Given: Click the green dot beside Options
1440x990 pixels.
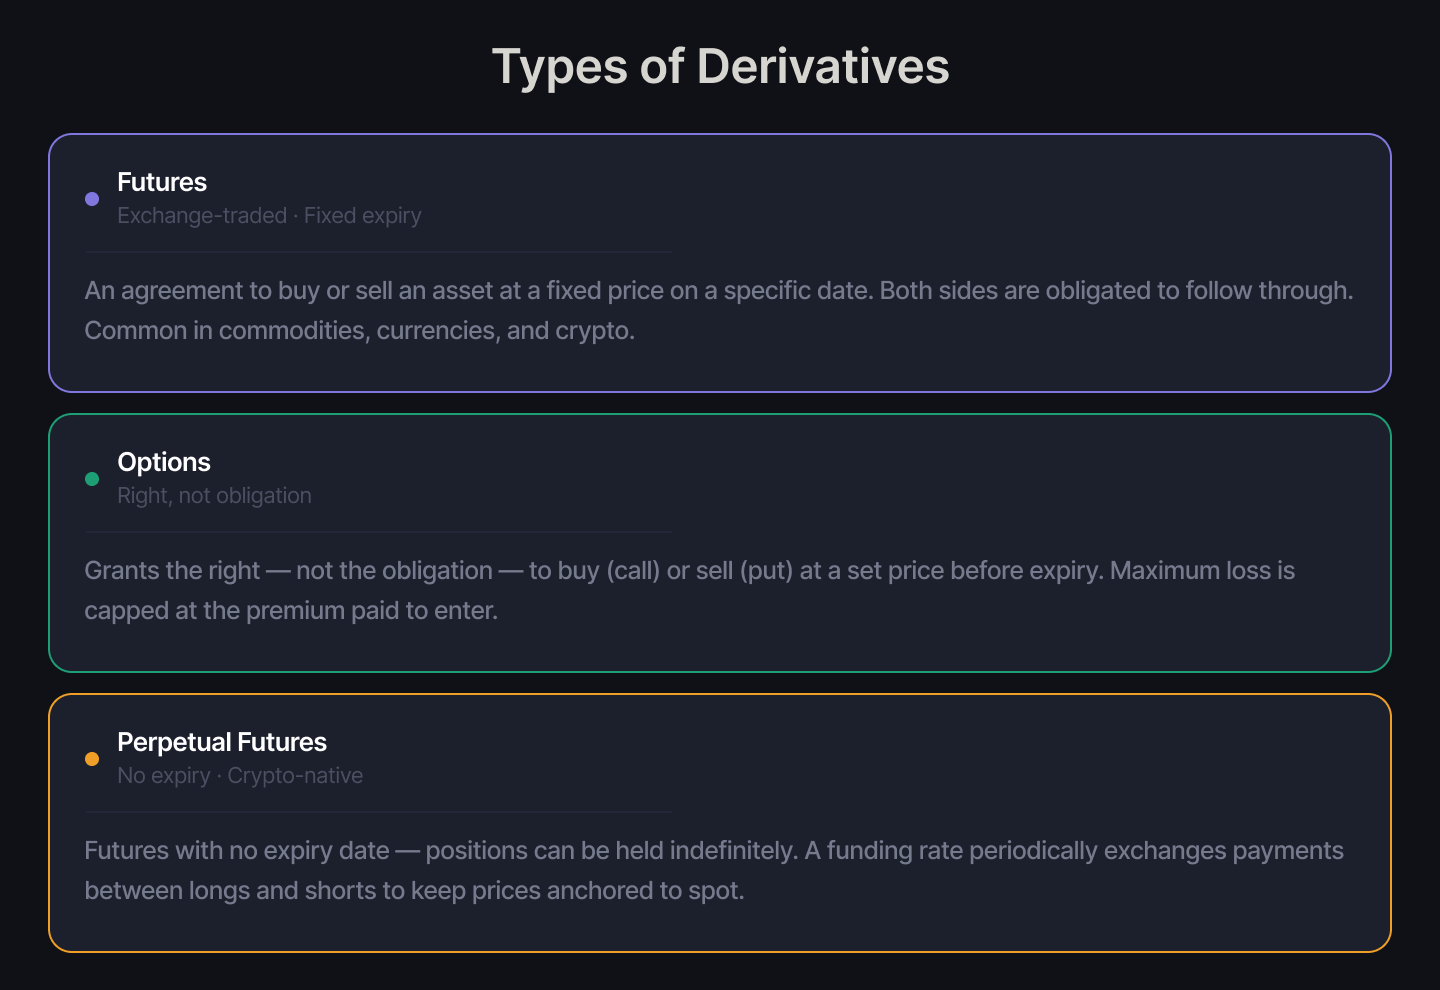Looking at the screenshot, I should [92, 479].
